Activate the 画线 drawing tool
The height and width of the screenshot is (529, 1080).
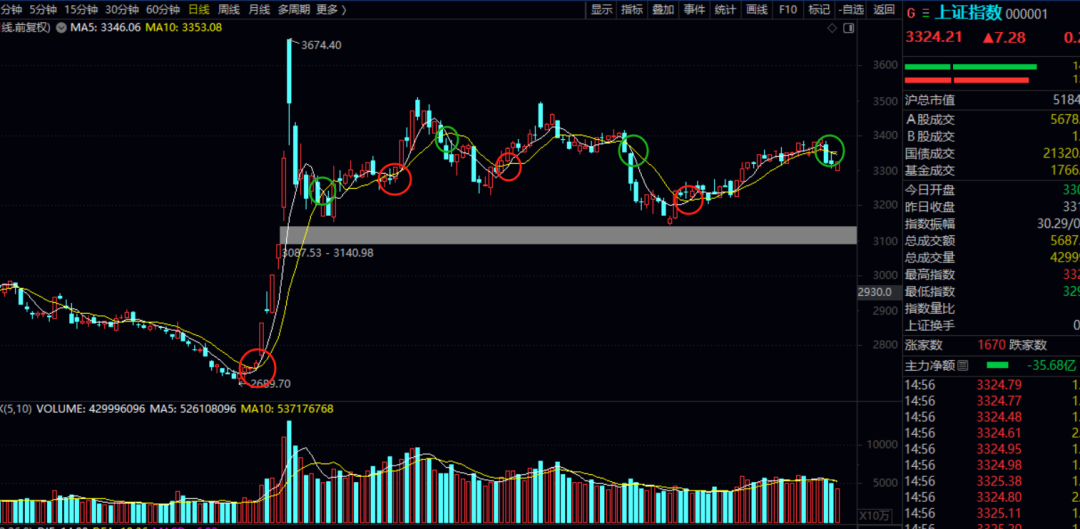pyautogui.click(x=757, y=10)
